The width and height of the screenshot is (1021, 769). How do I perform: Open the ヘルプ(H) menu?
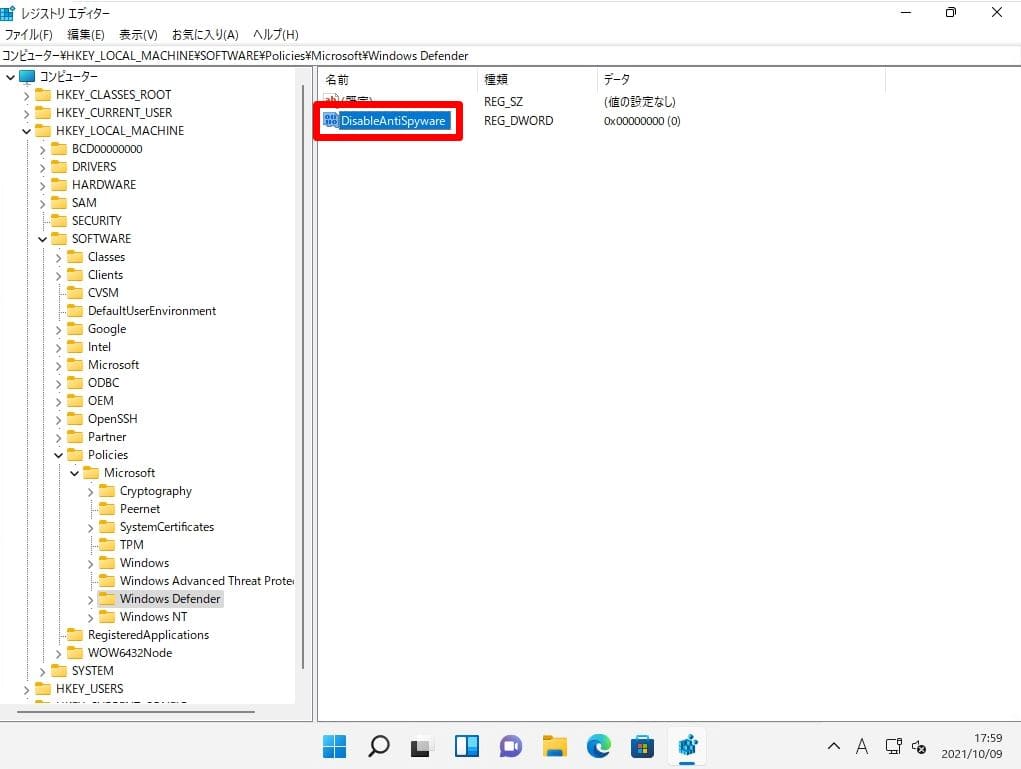point(275,35)
